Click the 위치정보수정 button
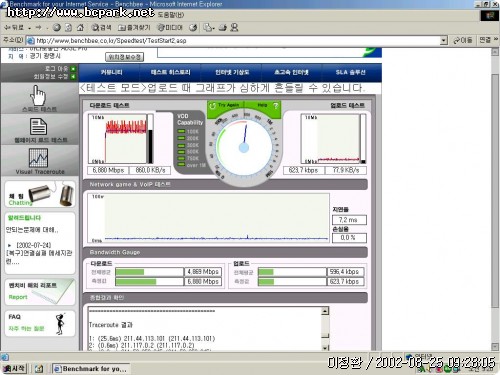Image resolution: width=500 pixels, height=375 pixels. click(x=125, y=57)
